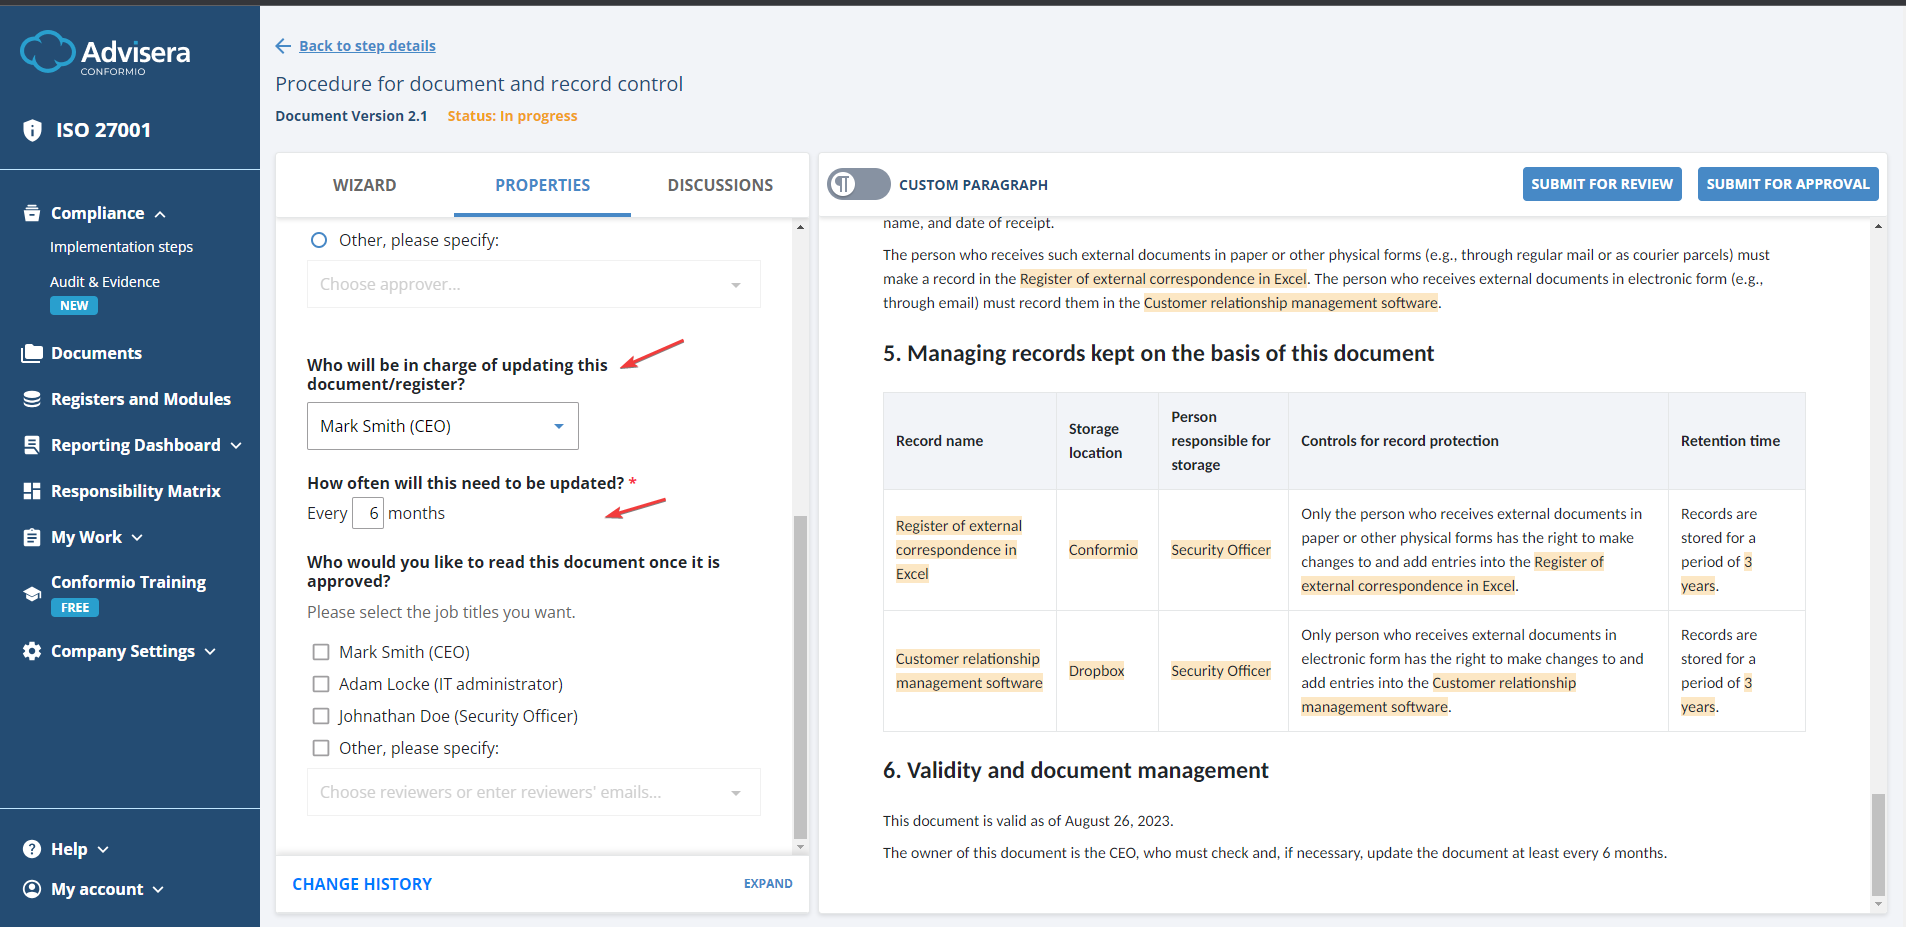
Task: Switch to the Discussions tab
Action: click(x=719, y=185)
